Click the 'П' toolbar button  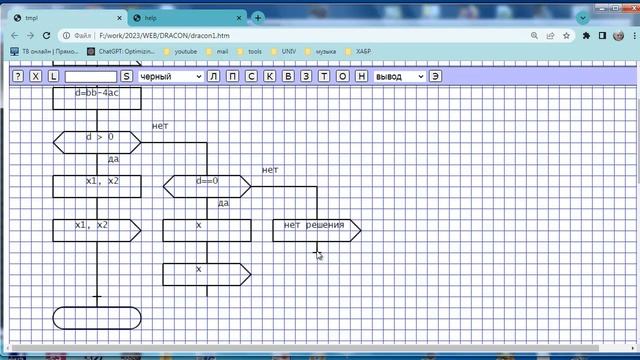[x=232, y=76]
